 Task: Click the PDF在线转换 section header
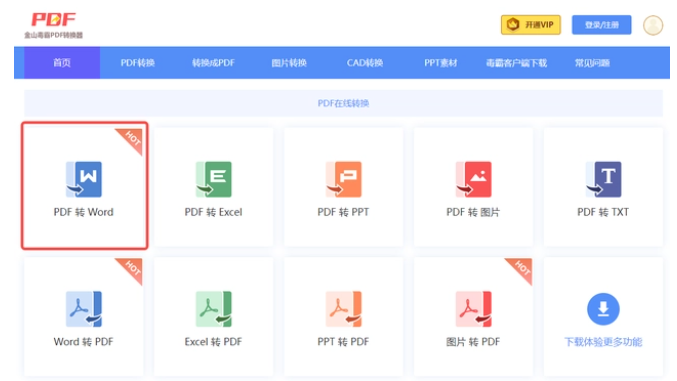[x=343, y=103]
